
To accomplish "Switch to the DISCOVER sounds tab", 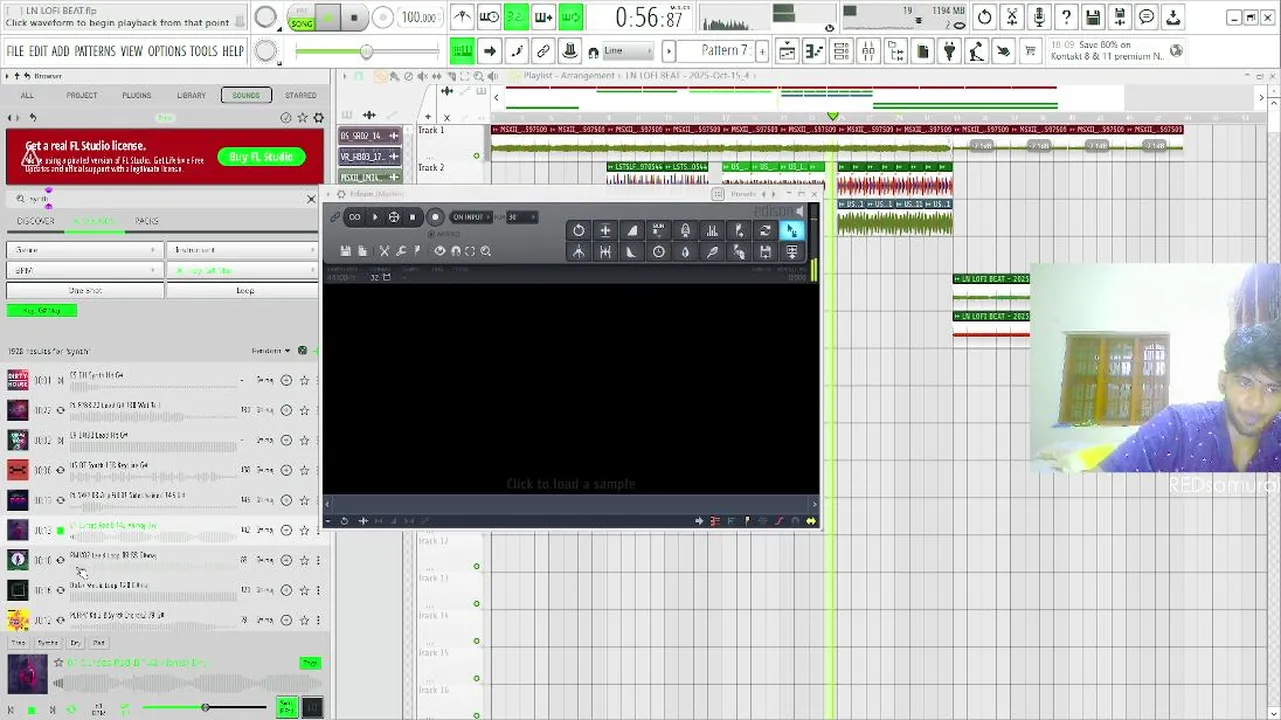I will (36, 221).
